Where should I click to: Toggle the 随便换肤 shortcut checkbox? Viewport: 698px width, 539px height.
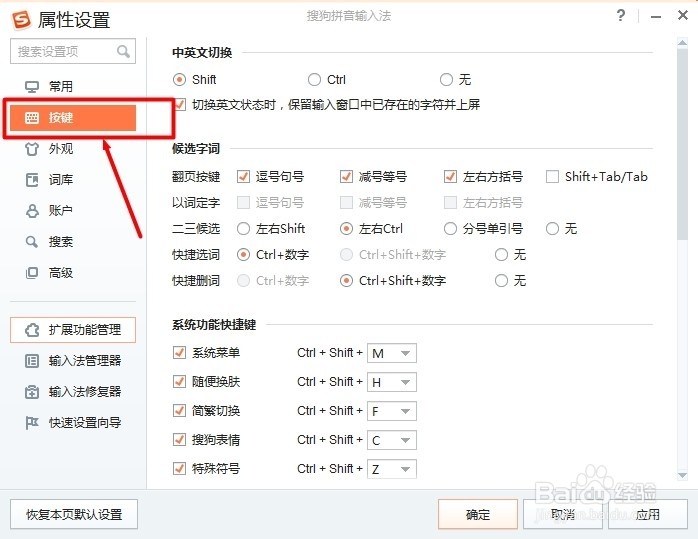[179, 381]
